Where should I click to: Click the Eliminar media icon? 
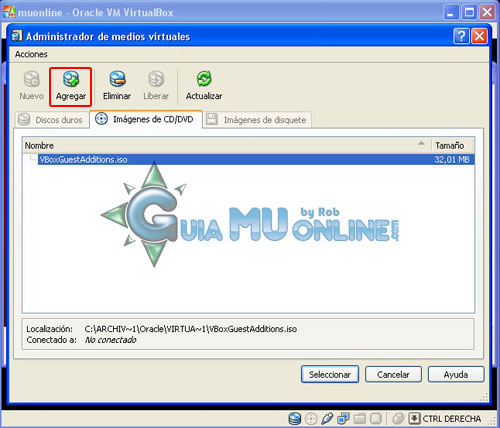tap(117, 79)
